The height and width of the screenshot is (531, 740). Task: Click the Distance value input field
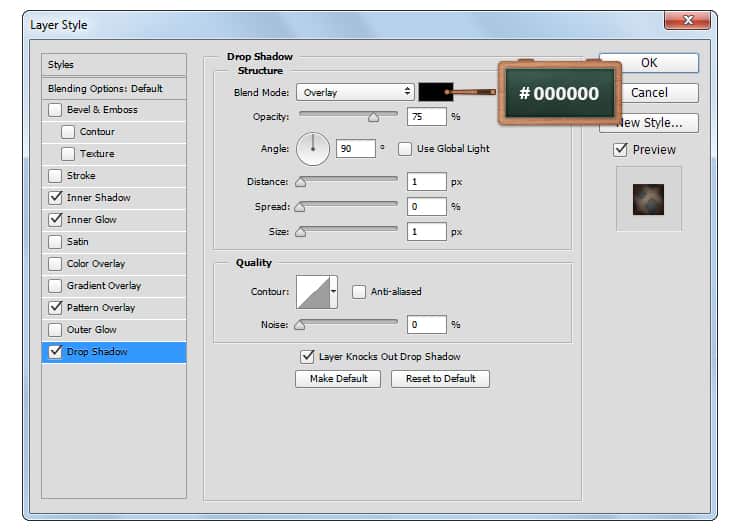point(426,182)
